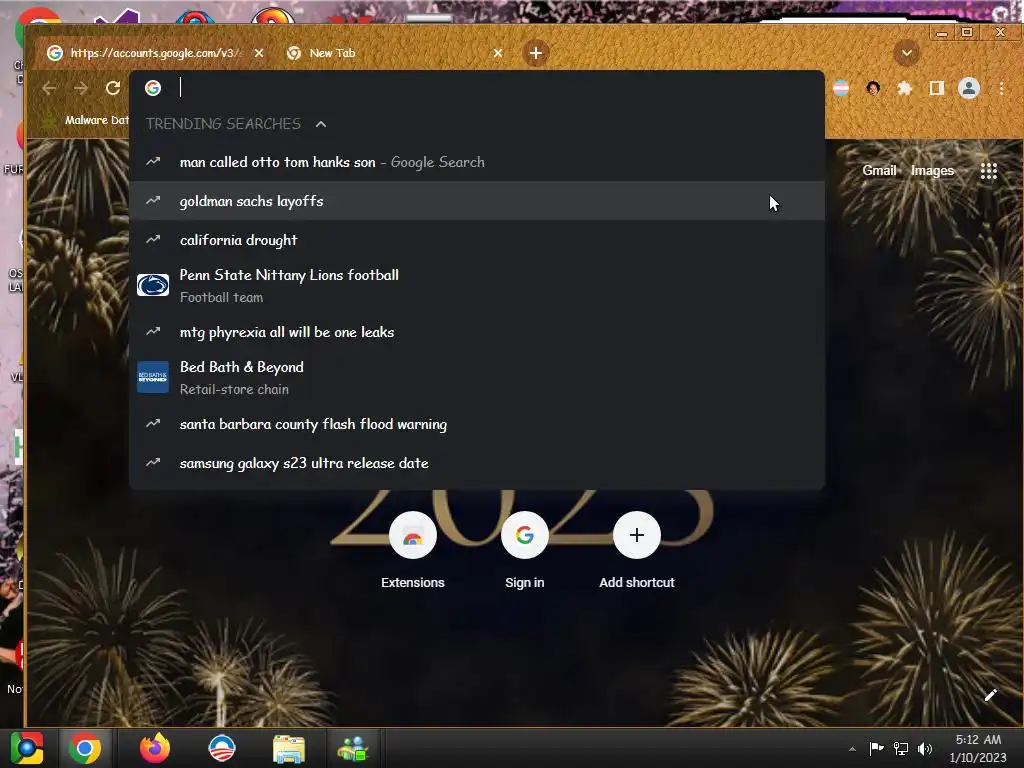Select santa barbara county flash flood warning
The width and height of the screenshot is (1024, 768).
click(477, 424)
